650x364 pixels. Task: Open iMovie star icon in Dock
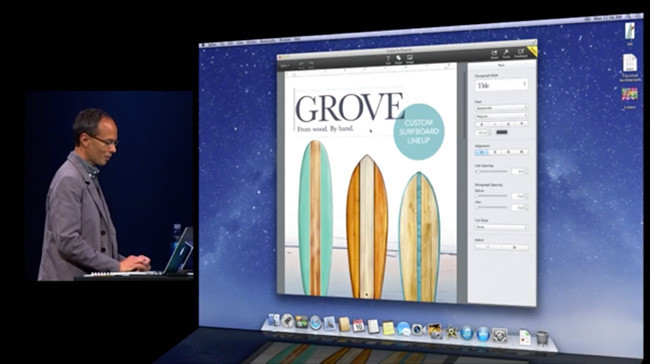tap(451, 332)
